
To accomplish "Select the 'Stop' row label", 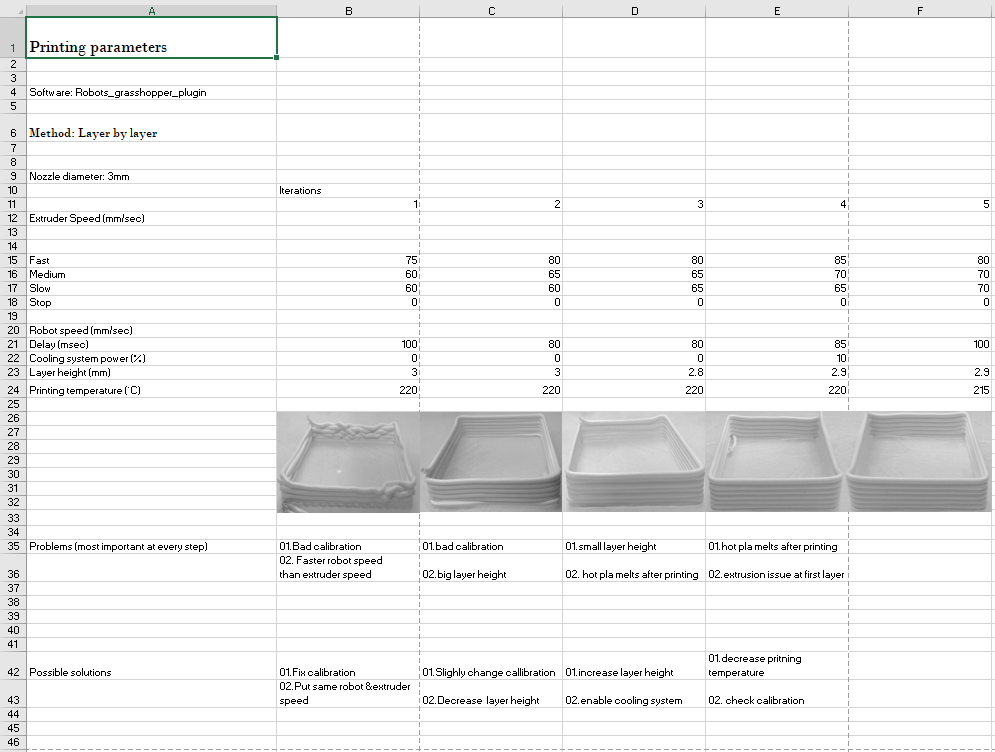I will pyautogui.click(x=151, y=302).
